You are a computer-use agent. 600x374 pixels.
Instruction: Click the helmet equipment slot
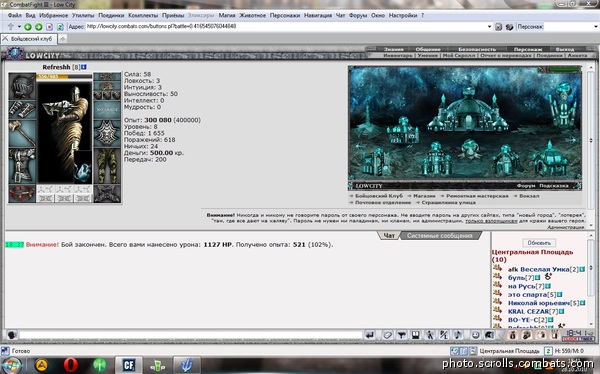(22, 87)
